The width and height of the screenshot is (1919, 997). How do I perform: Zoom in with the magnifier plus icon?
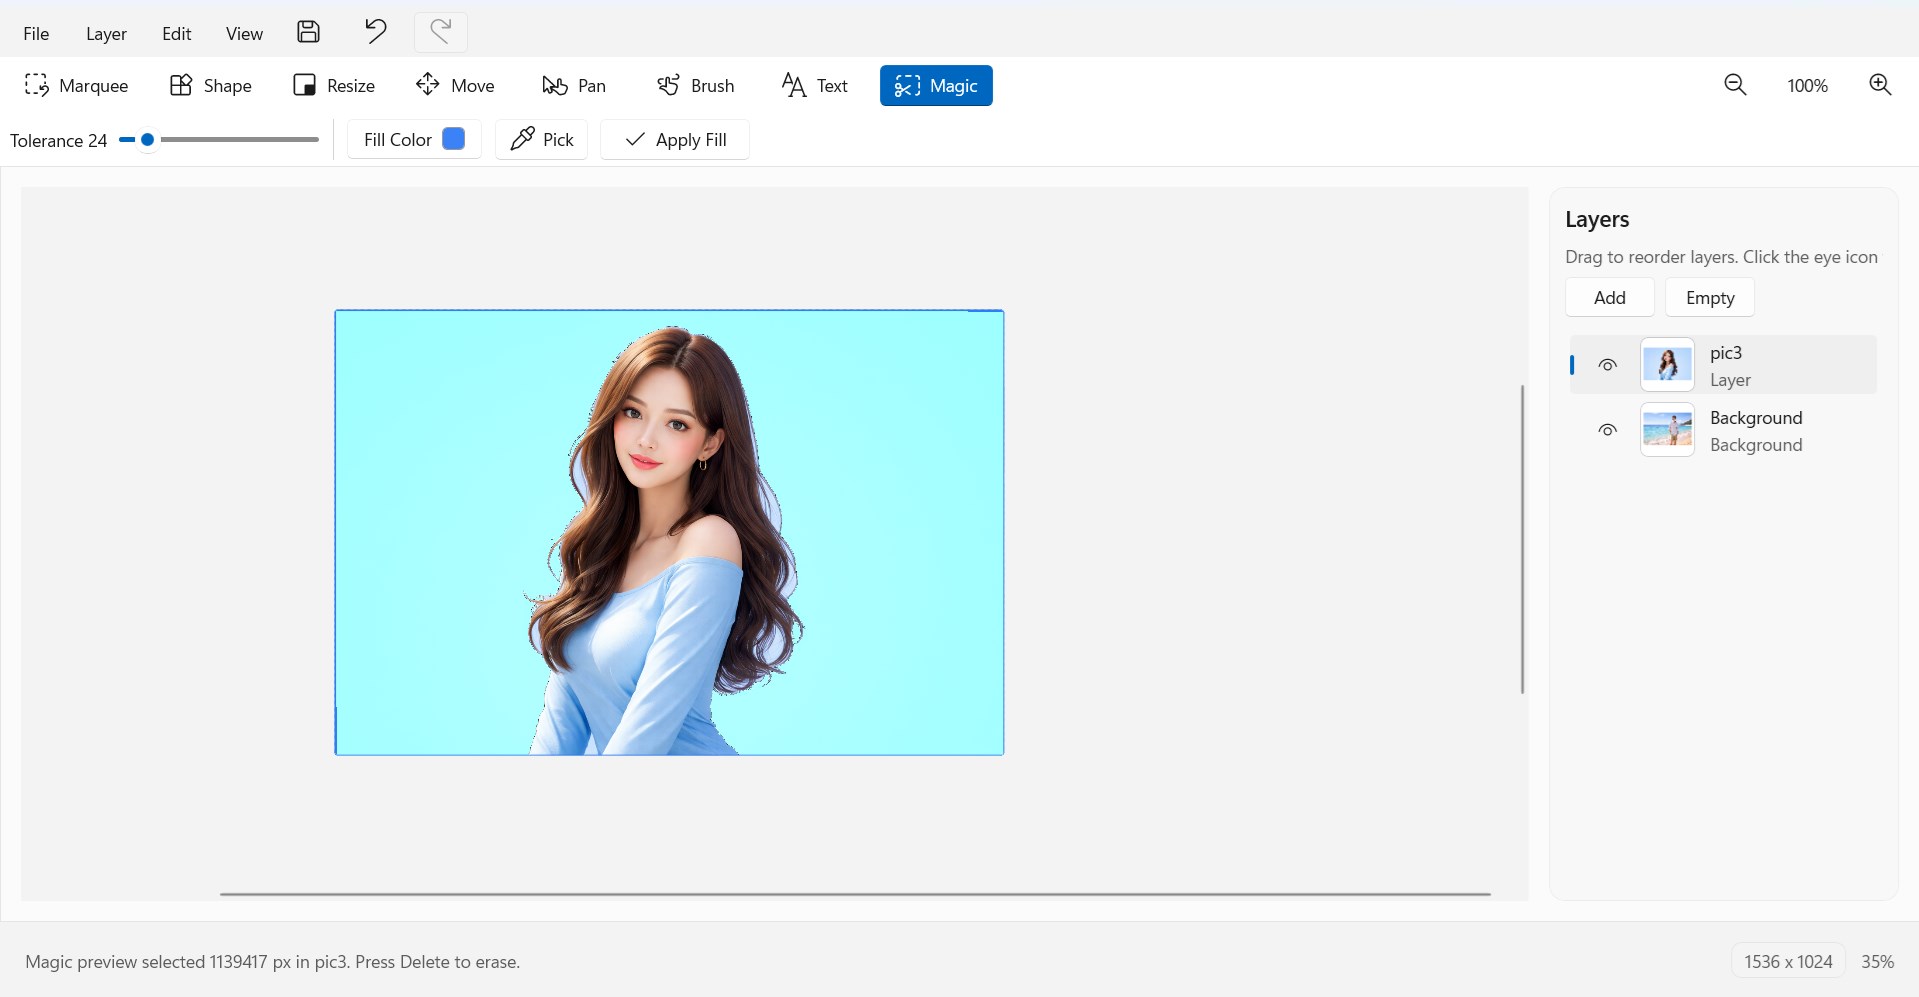1880,85
